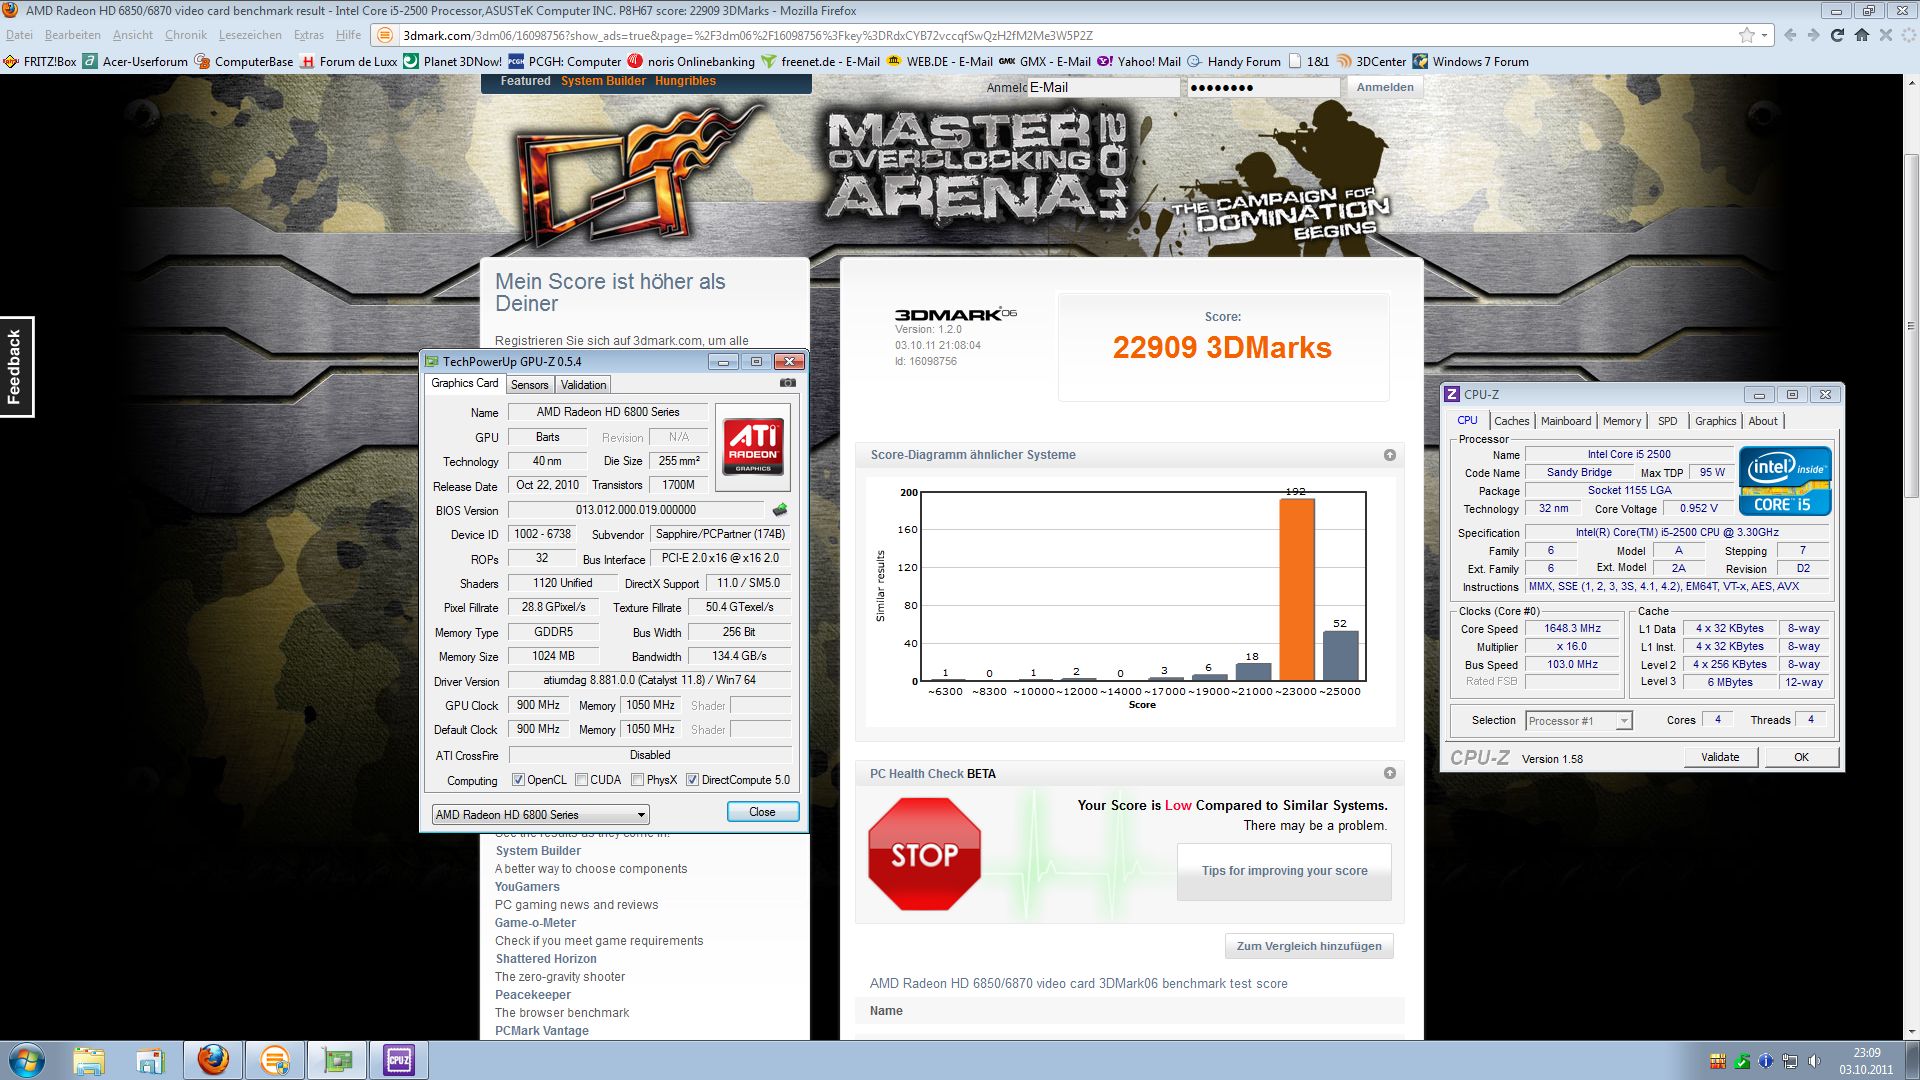Image resolution: width=1920 pixels, height=1080 pixels.
Task: Click the orange 192 bar in score chart
Action: coord(1297,589)
